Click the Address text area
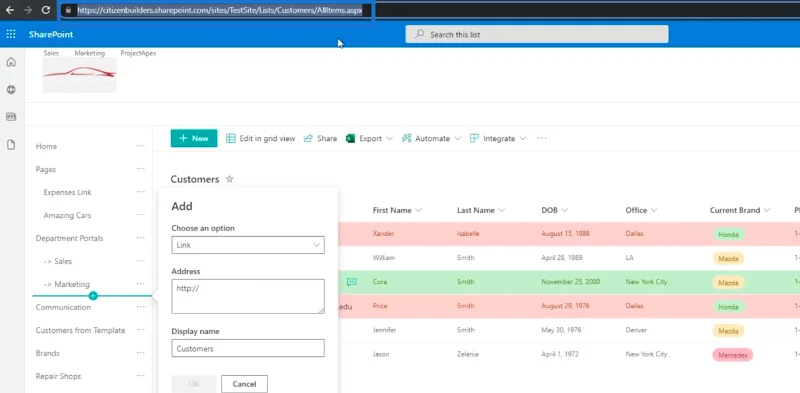Image resolution: width=800 pixels, height=393 pixels. click(248, 296)
